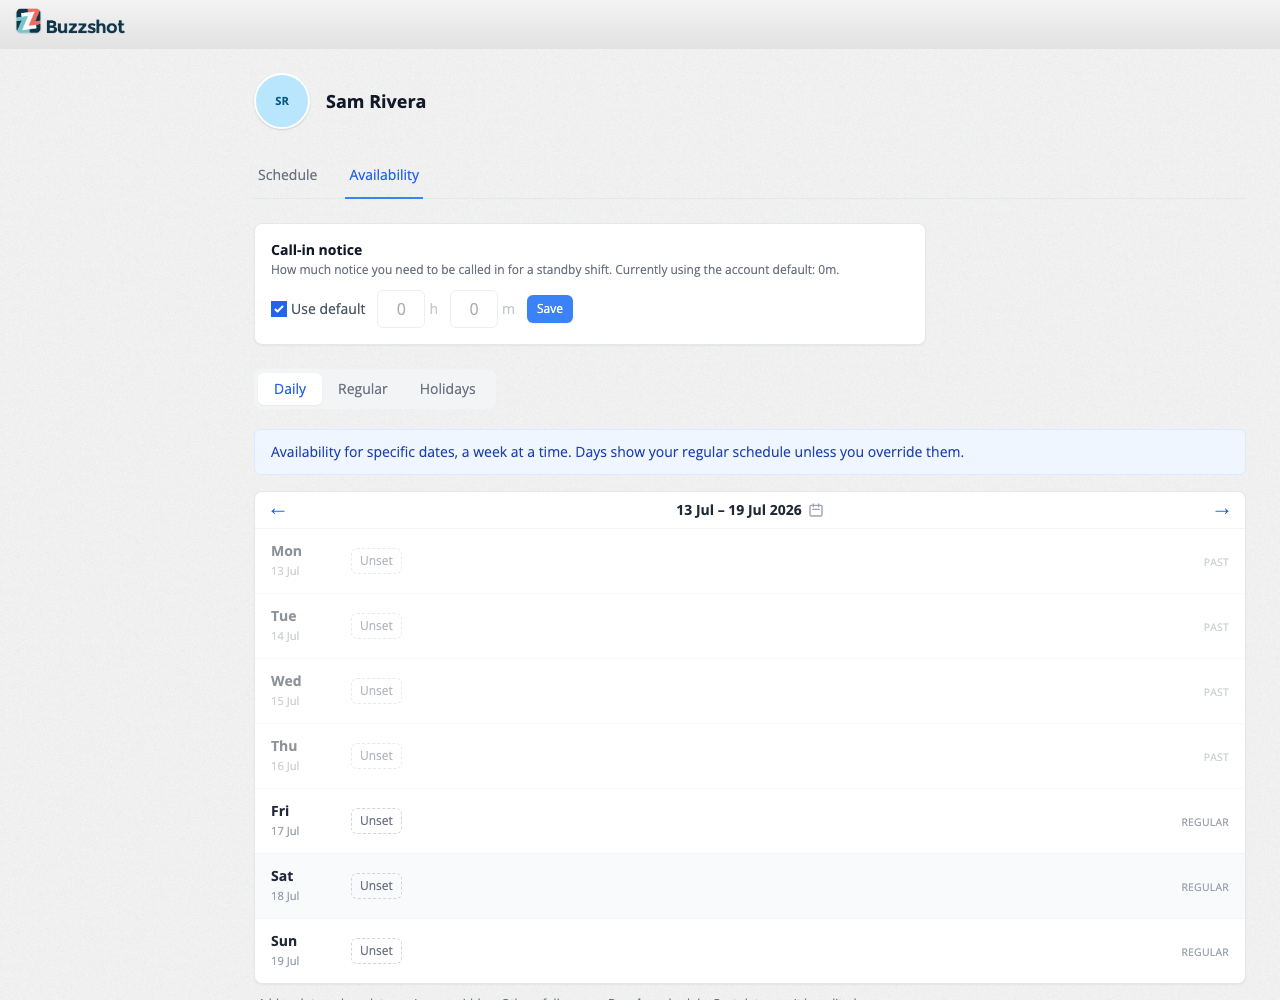The width and height of the screenshot is (1280, 1000).
Task: Click the PAST label on Wed row
Action: click(1216, 692)
